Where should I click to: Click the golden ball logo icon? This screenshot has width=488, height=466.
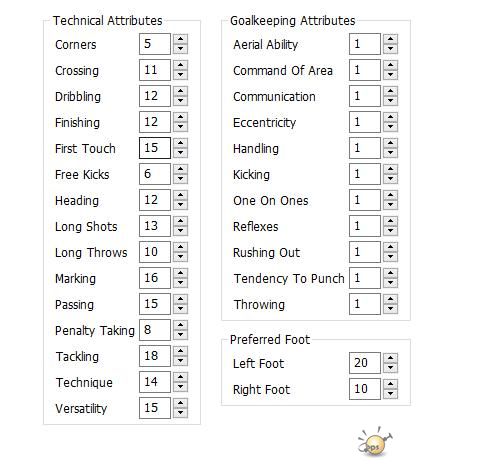coord(374,442)
